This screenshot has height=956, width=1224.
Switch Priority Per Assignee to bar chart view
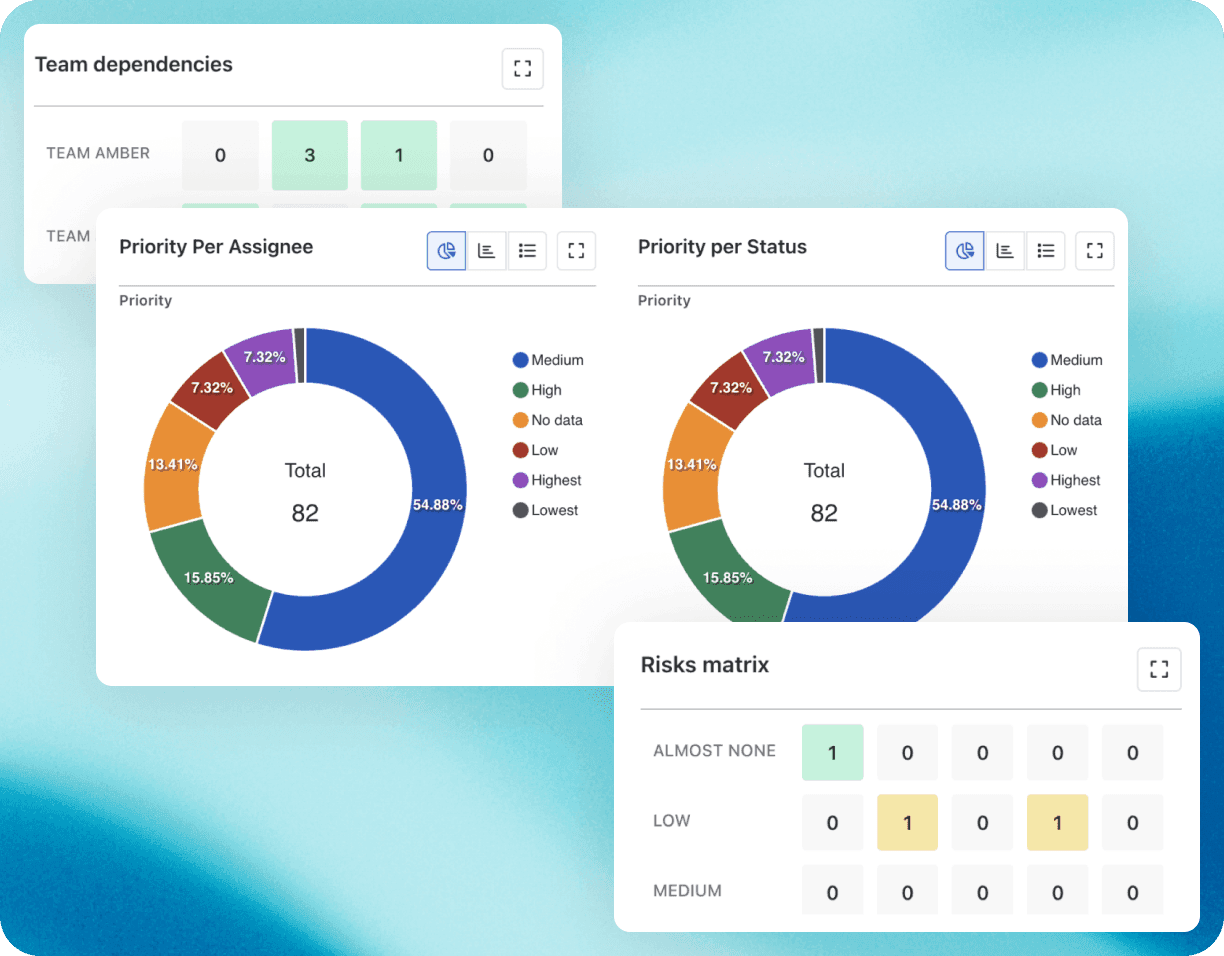(x=487, y=251)
